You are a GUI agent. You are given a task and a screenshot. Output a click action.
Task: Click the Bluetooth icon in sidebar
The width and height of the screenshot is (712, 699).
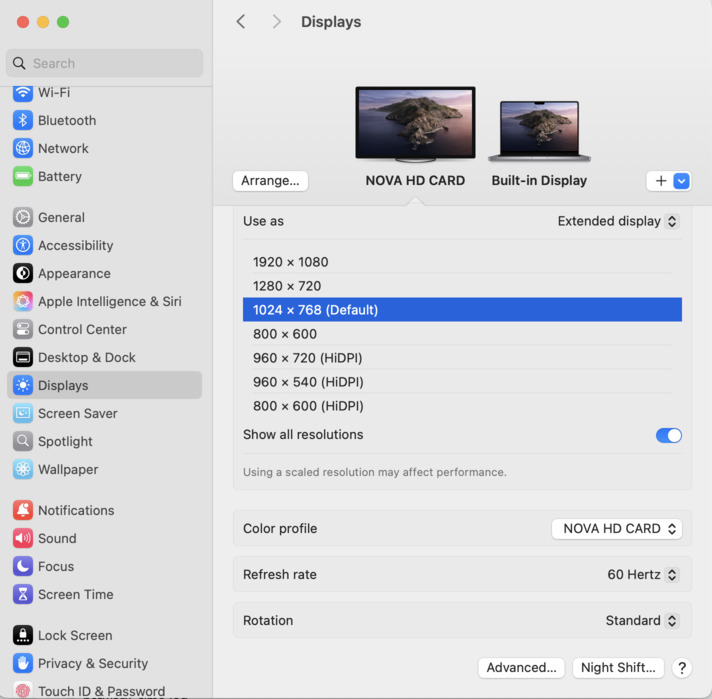click(x=23, y=120)
